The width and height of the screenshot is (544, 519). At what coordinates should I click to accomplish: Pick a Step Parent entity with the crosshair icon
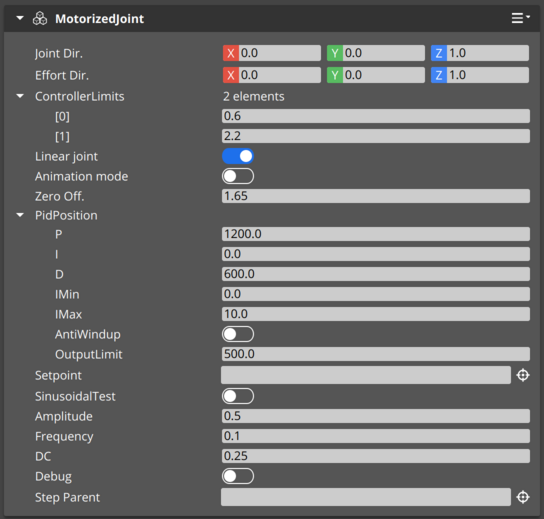523,497
